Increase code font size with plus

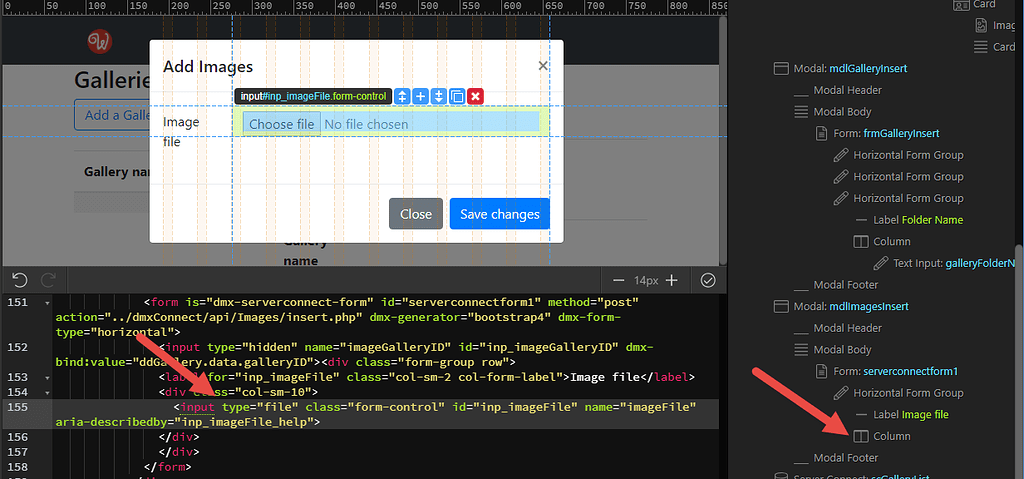pos(672,281)
